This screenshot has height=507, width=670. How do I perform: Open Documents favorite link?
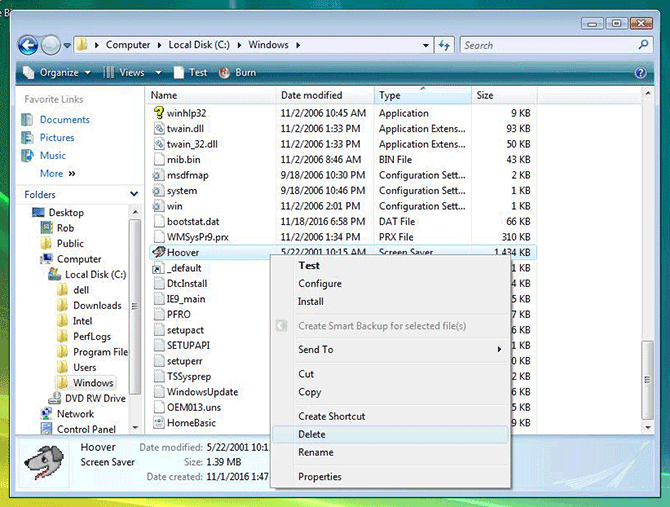(65, 120)
